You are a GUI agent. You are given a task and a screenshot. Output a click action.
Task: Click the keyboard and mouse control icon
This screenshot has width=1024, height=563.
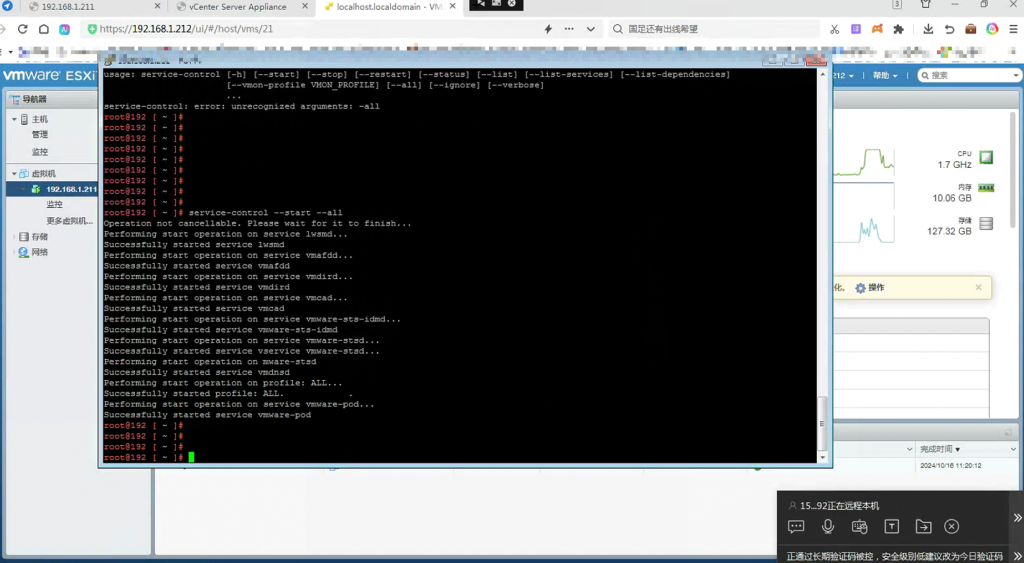859,526
